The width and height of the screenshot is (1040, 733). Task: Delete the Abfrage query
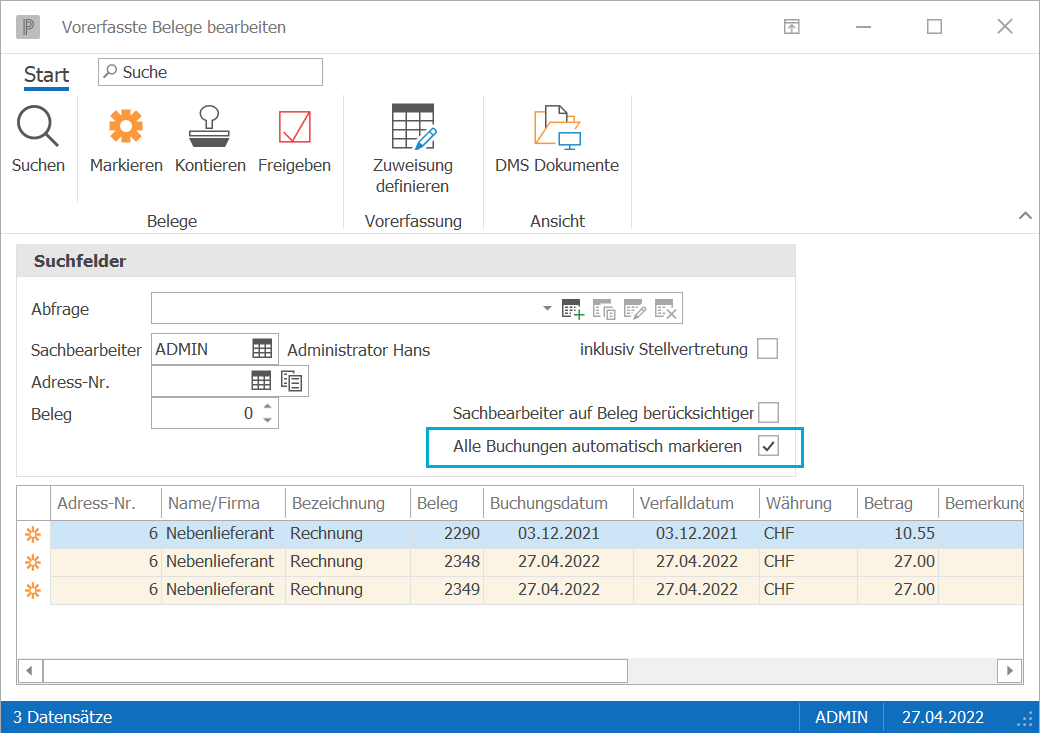point(665,309)
